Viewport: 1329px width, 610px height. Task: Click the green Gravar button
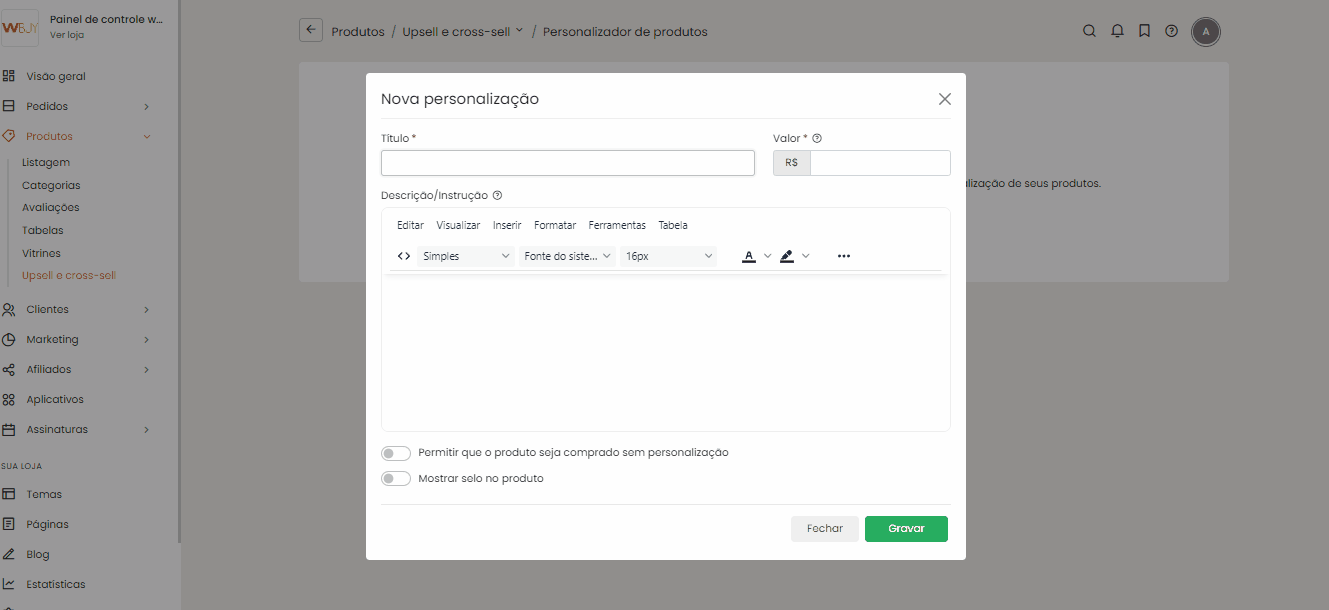point(906,529)
